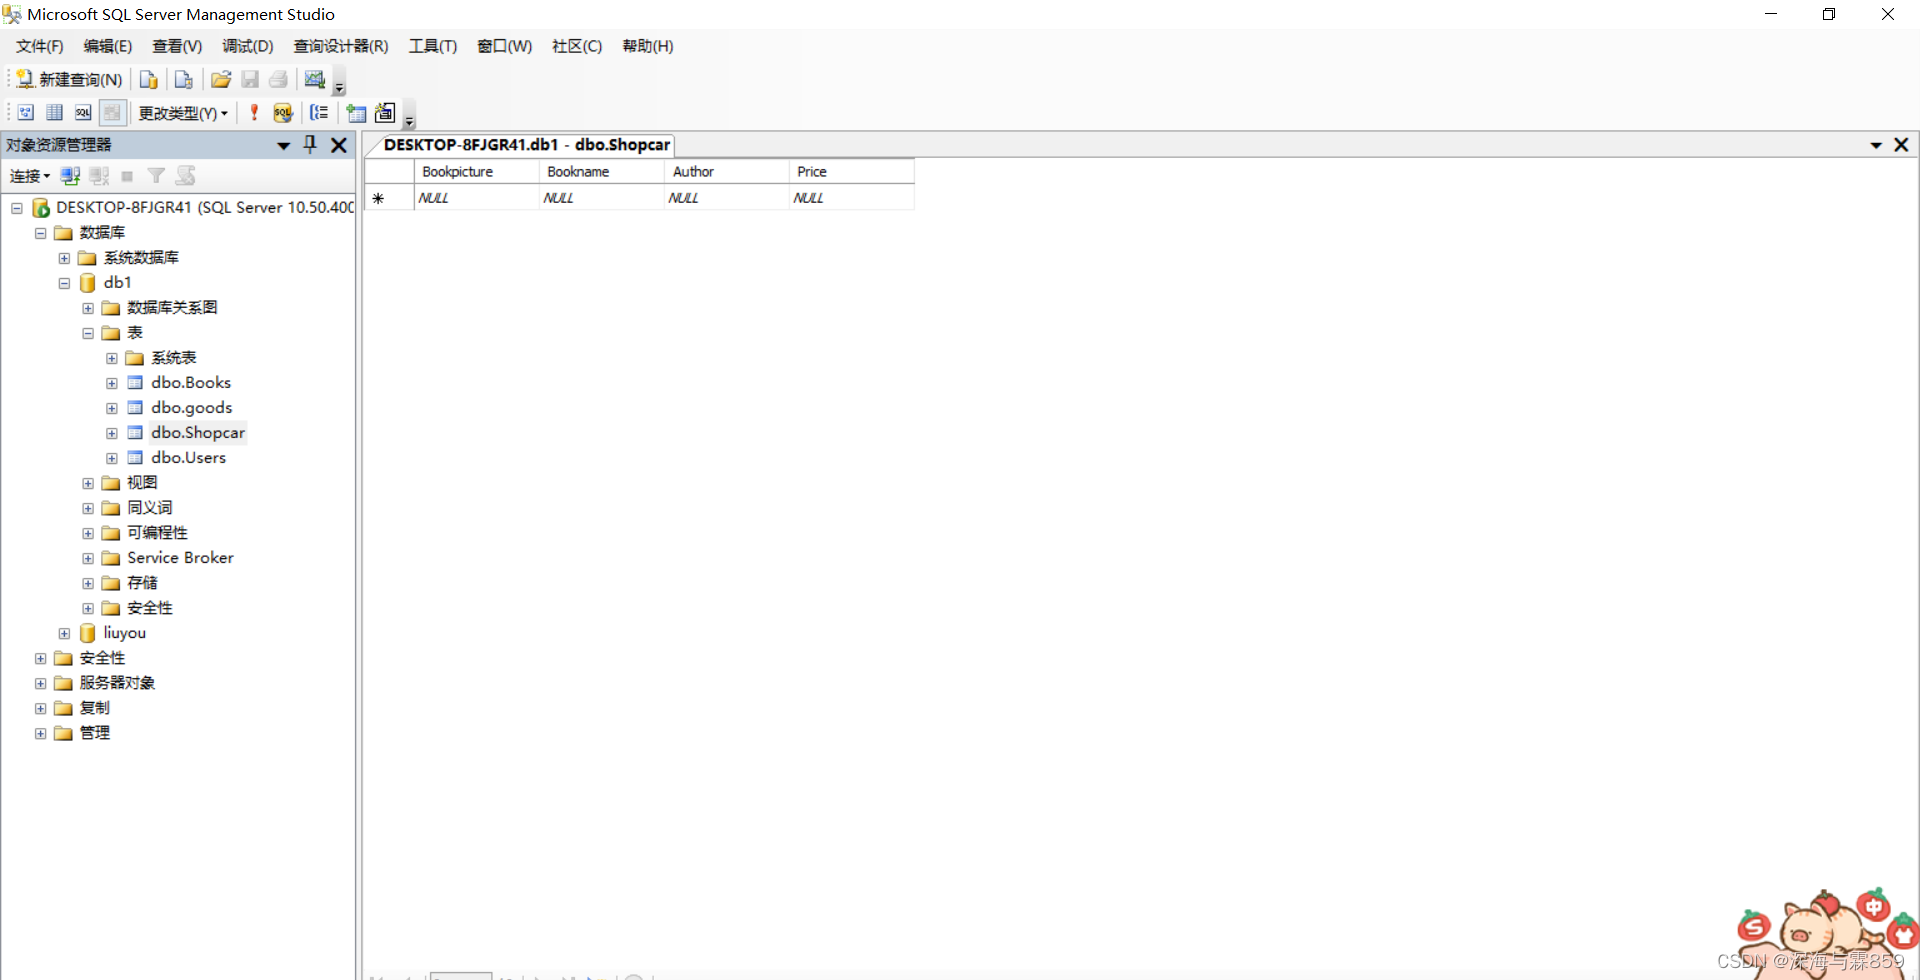Show the SQL pane in query designer

pyautogui.click(x=84, y=112)
